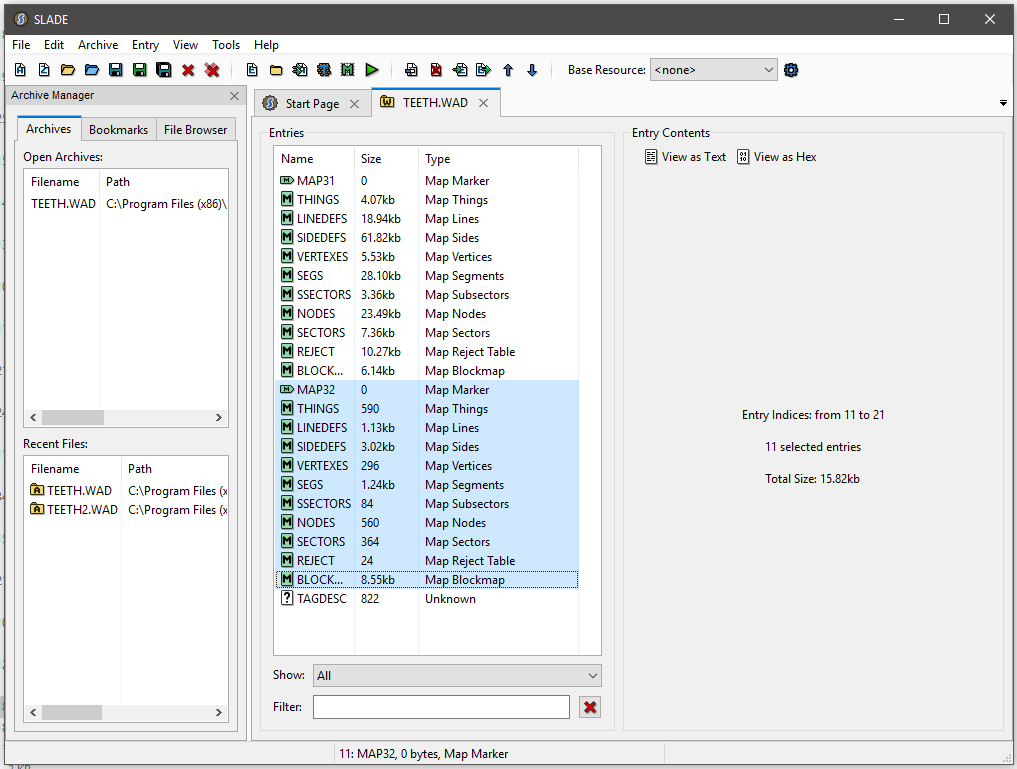This screenshot has width=1017, height=769.
Task: Run archive with green play icon
Action: [x=372, y=70]
